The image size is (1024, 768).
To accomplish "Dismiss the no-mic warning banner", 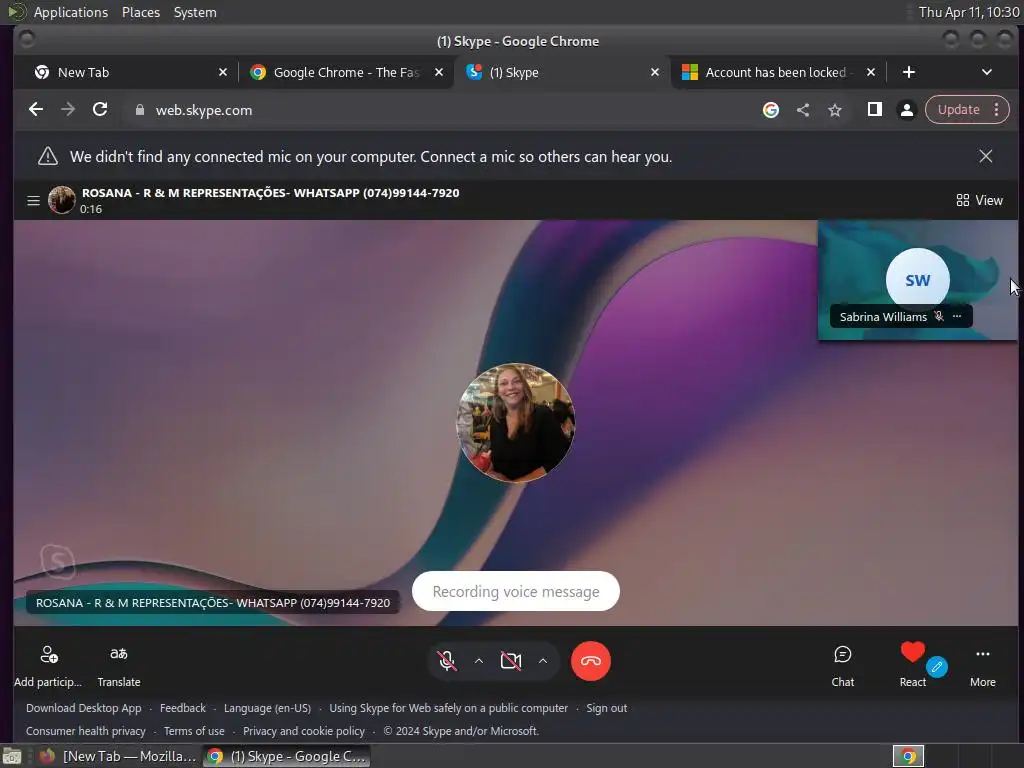I will coord(985,156).
